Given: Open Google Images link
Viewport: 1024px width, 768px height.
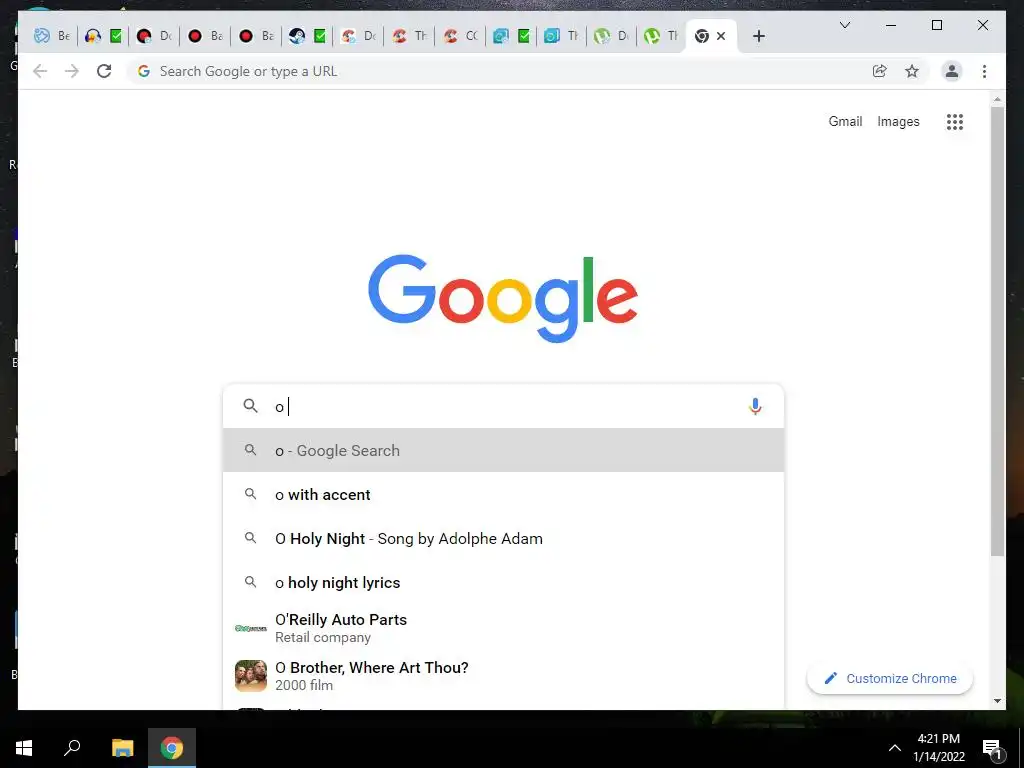Looking at the screenshot, I should tap(898, 121).
